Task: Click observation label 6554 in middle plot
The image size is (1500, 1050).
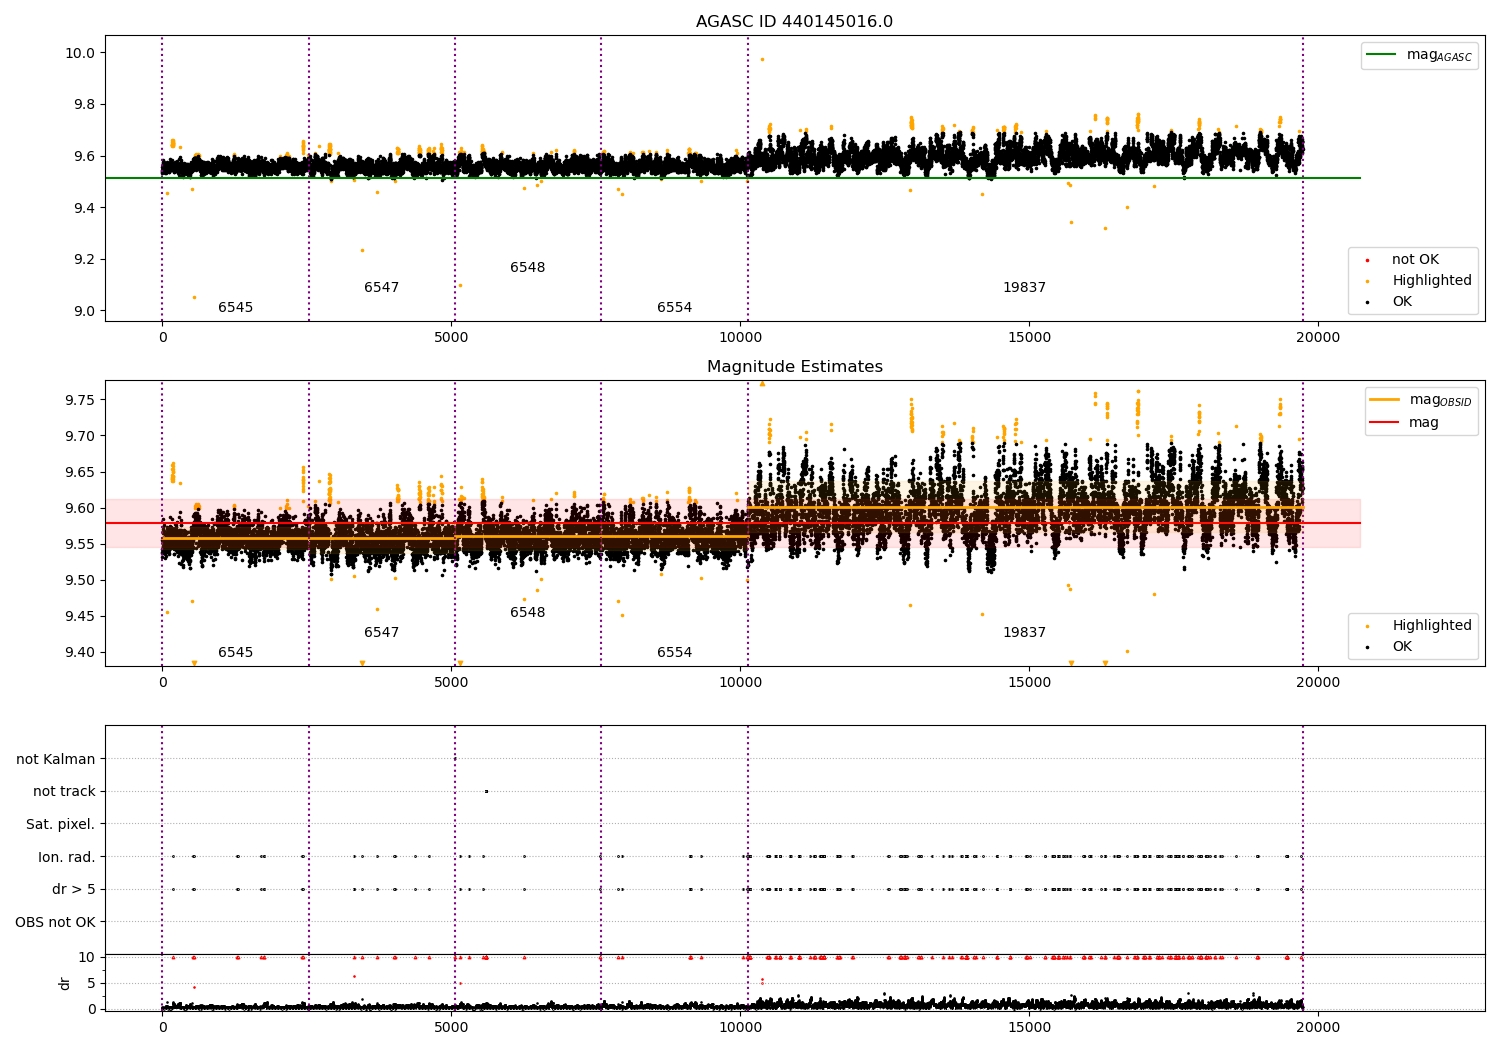Action: click(x=674, y=653)
